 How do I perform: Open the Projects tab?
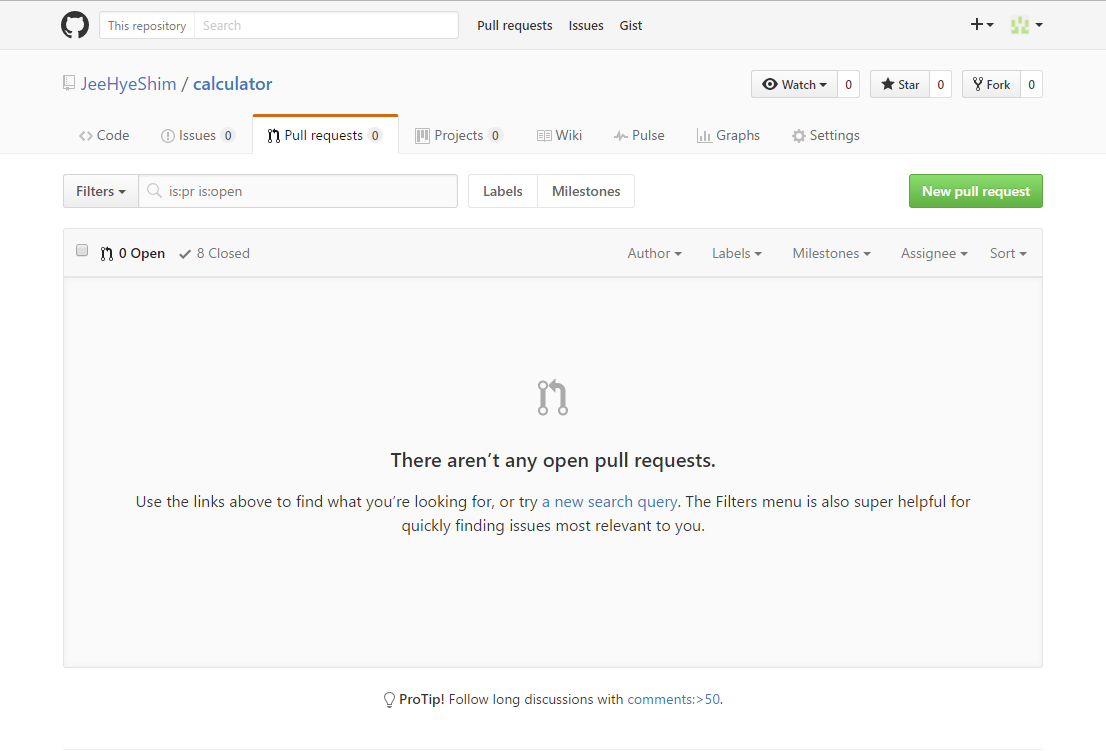click(458, 135)
